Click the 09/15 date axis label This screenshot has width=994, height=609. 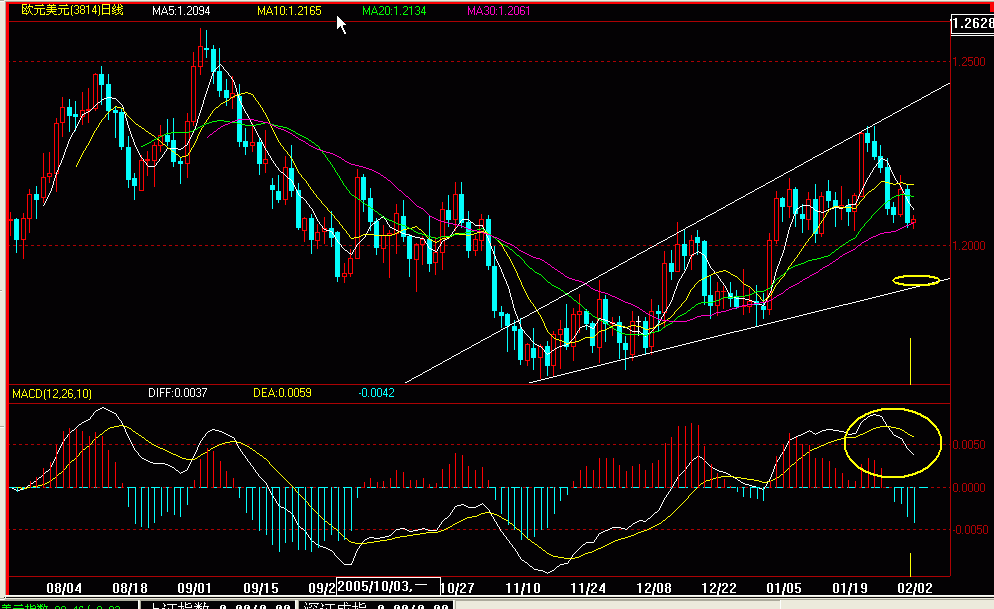click(261, 588)
